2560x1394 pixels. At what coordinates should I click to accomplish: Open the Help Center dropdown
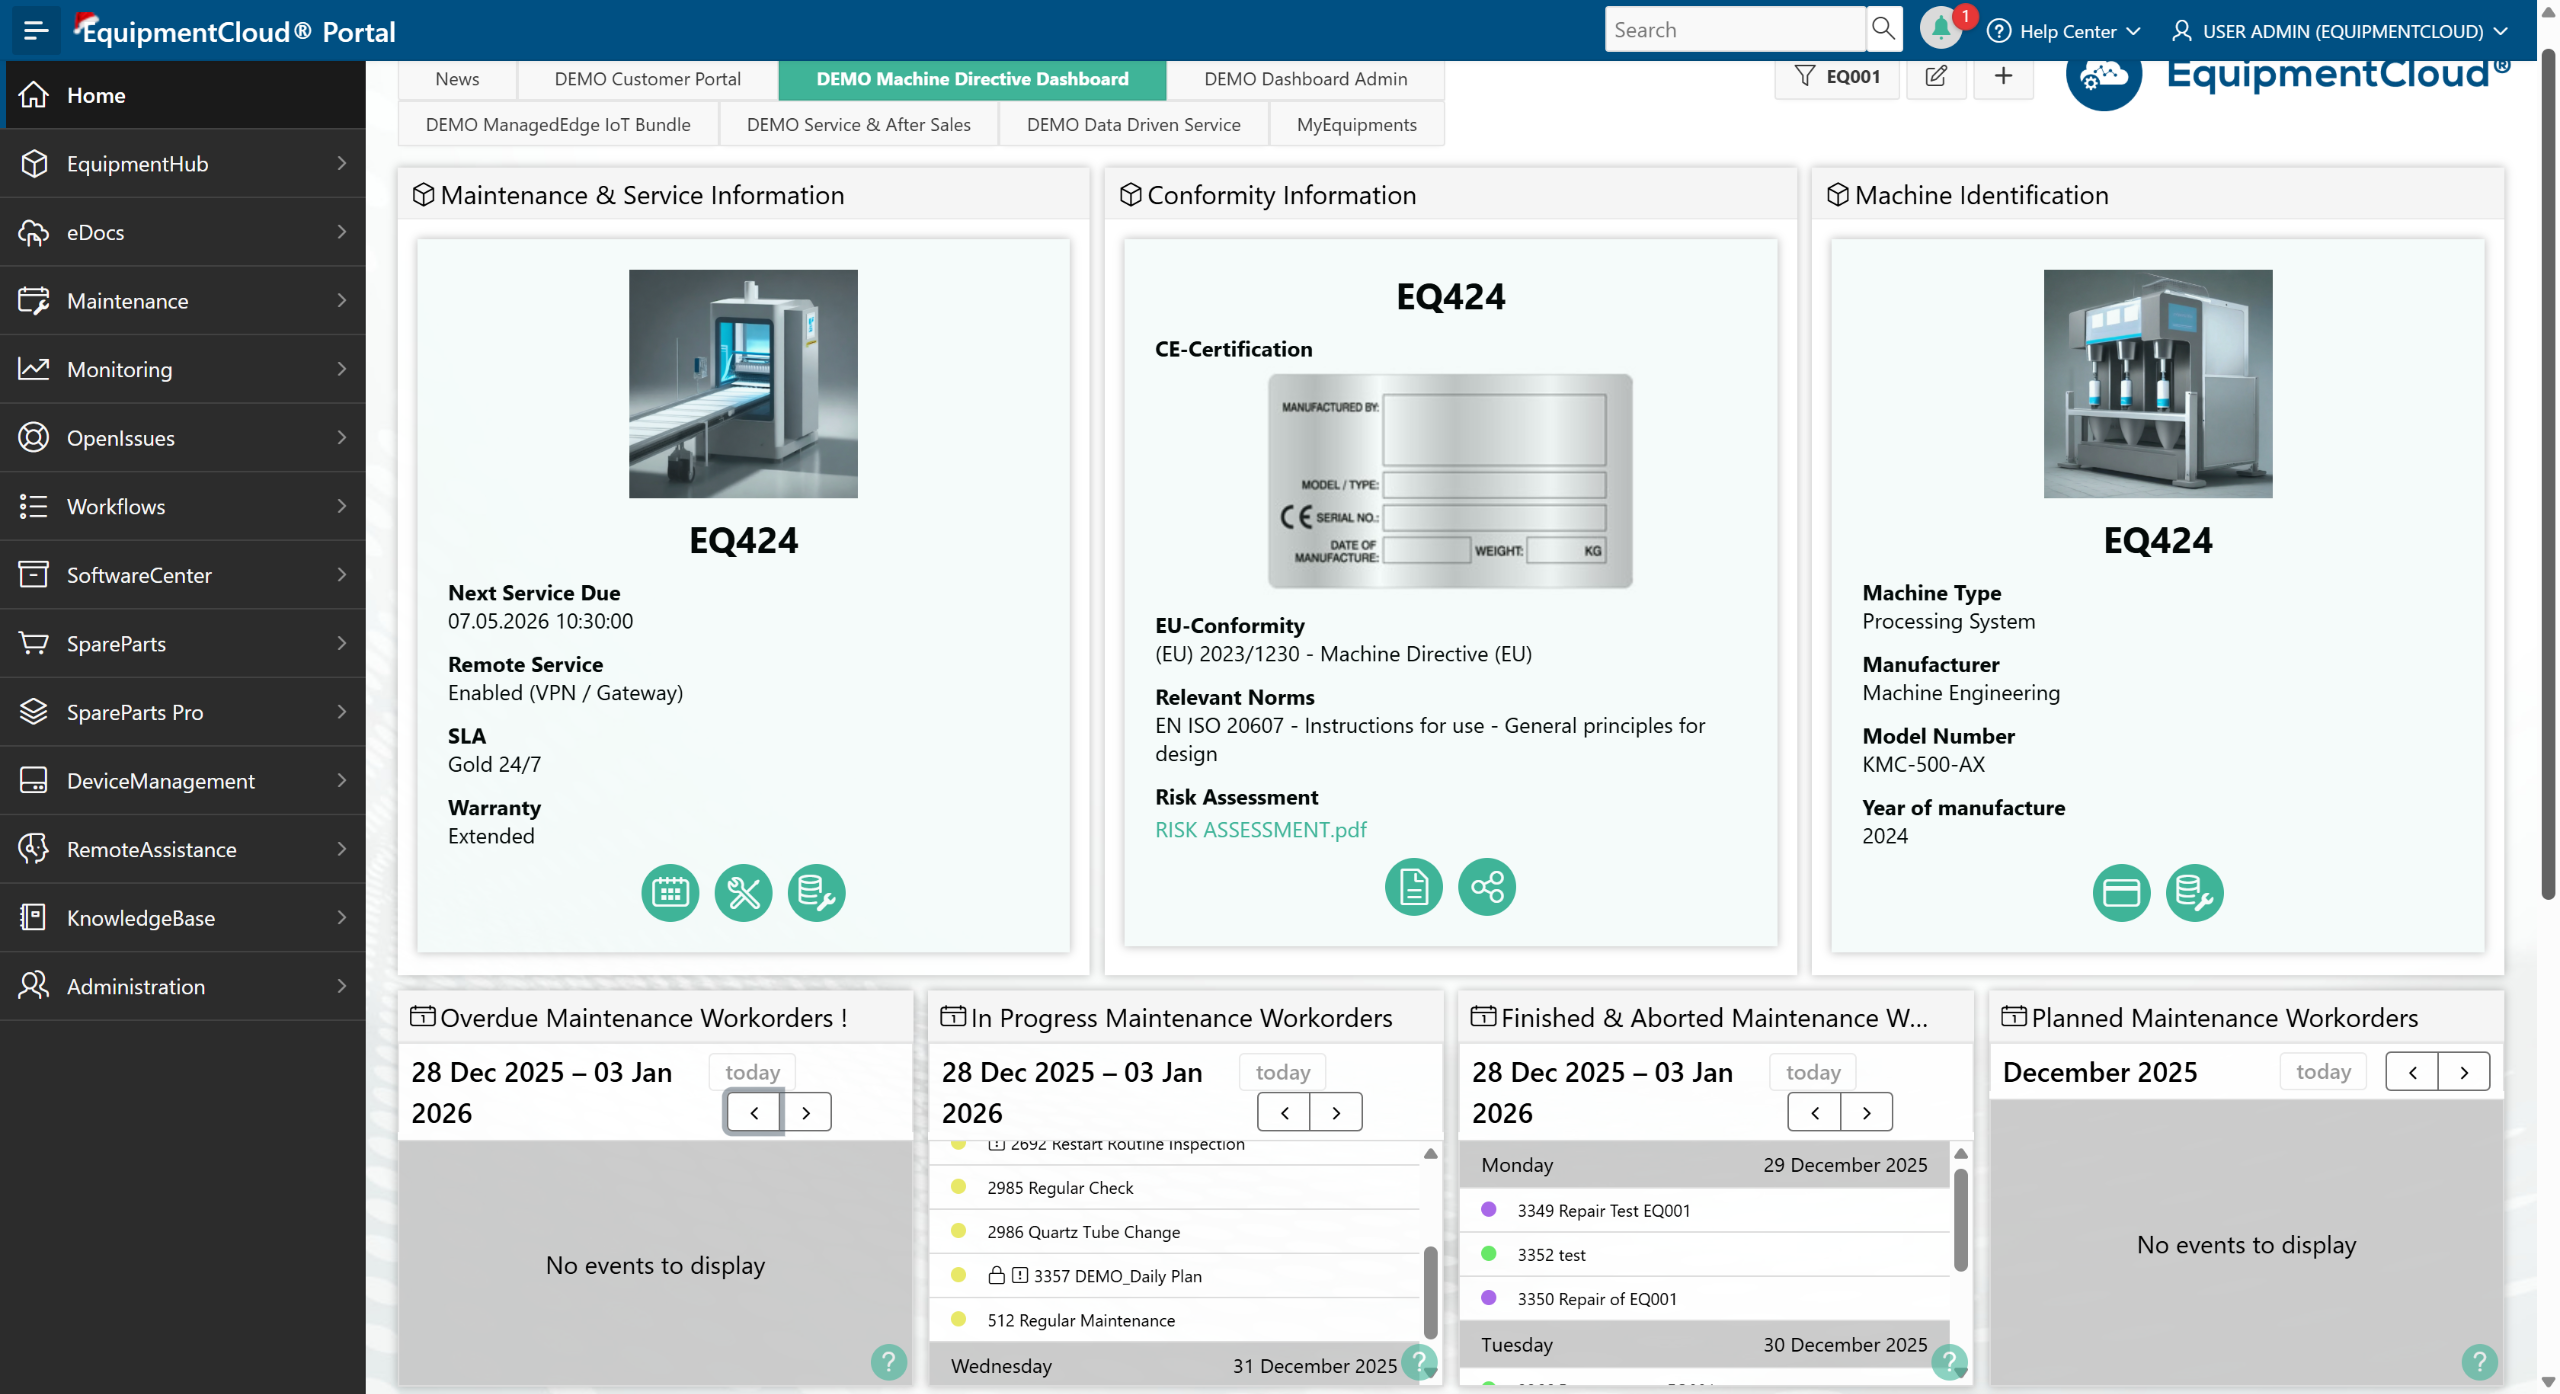pos(2065,31)
